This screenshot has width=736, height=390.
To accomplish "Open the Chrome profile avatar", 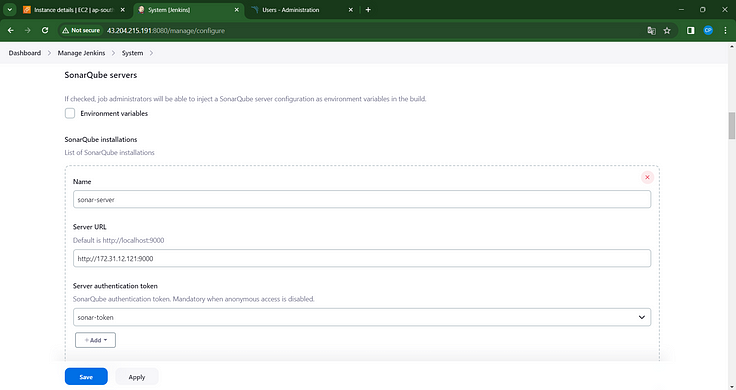I will (x=708, y=31).
